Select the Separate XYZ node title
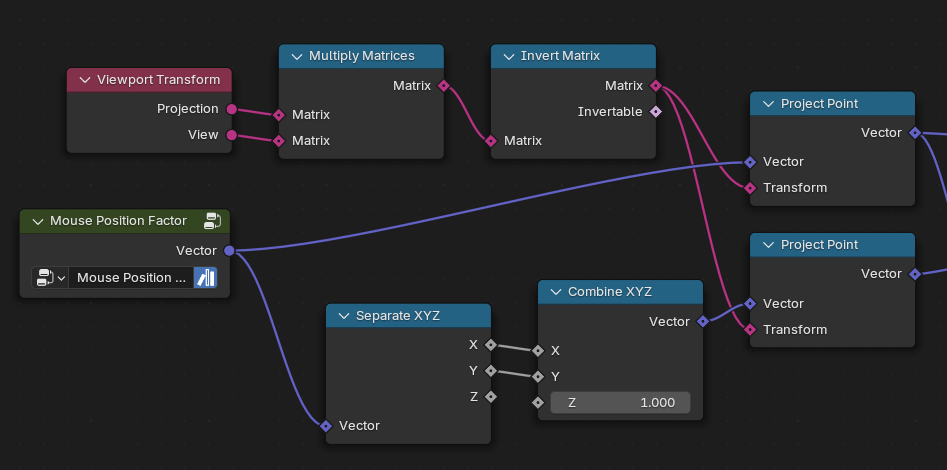The image size is (947, 470). pos(398,316)
